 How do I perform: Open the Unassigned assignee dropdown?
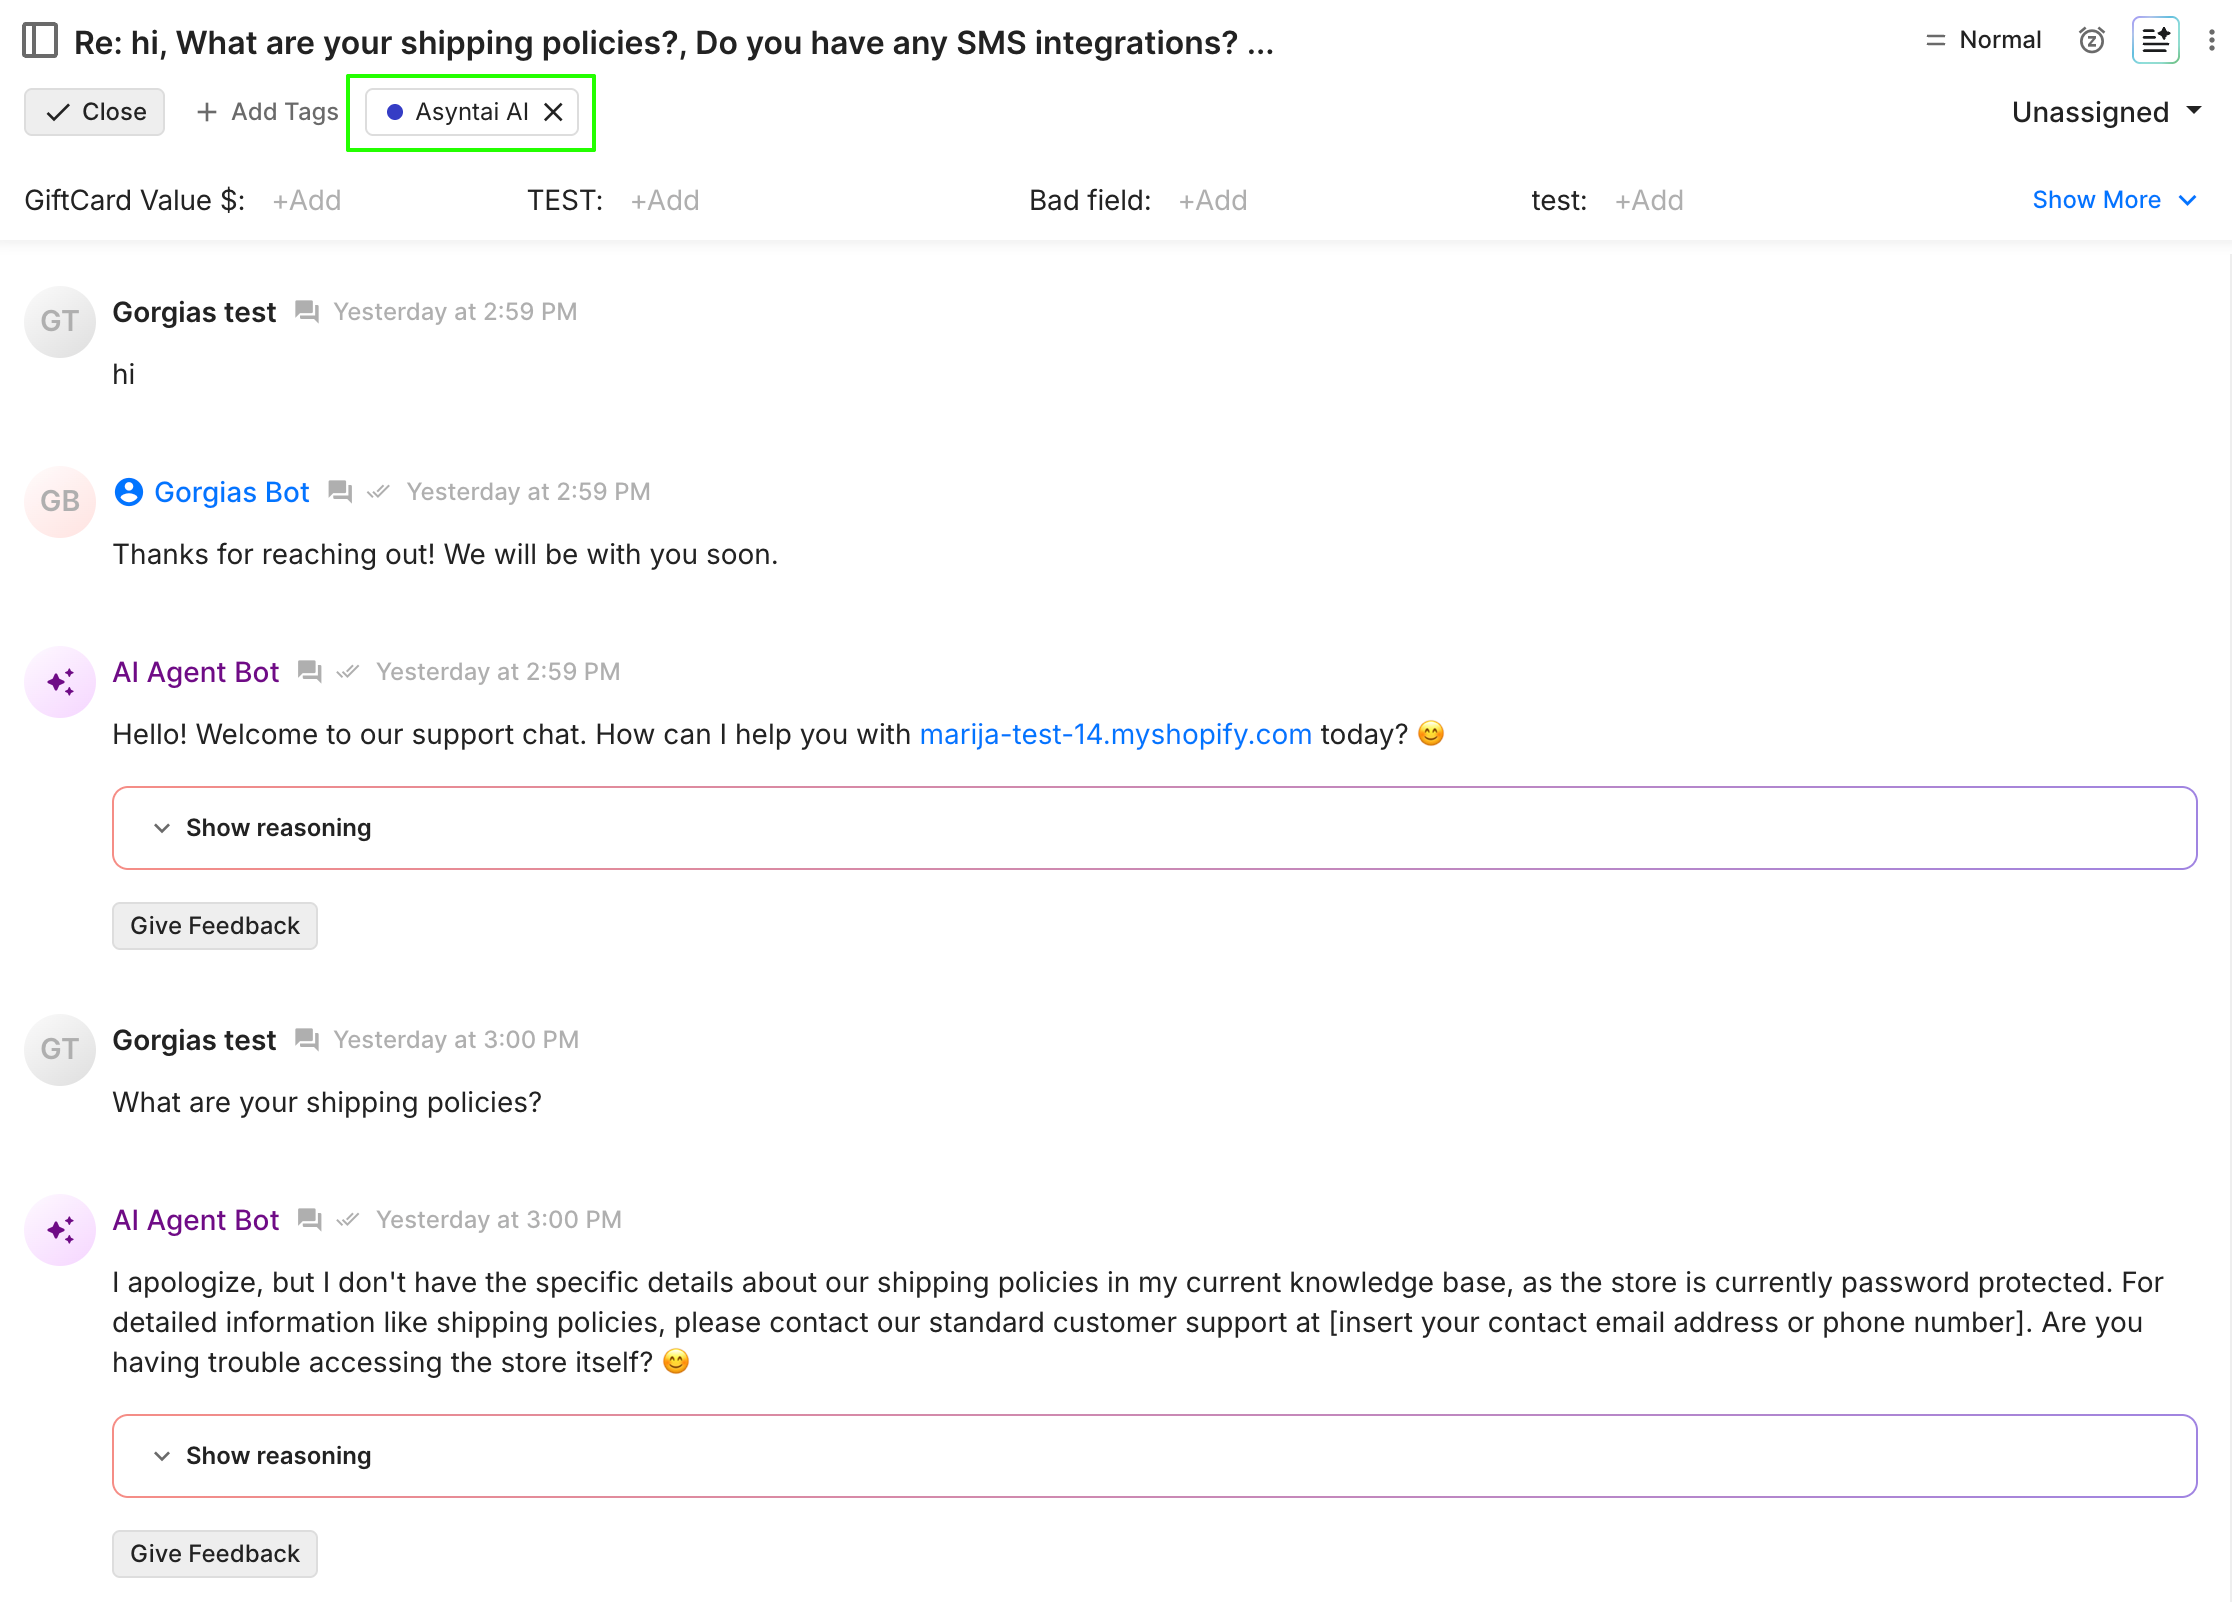2106,112
